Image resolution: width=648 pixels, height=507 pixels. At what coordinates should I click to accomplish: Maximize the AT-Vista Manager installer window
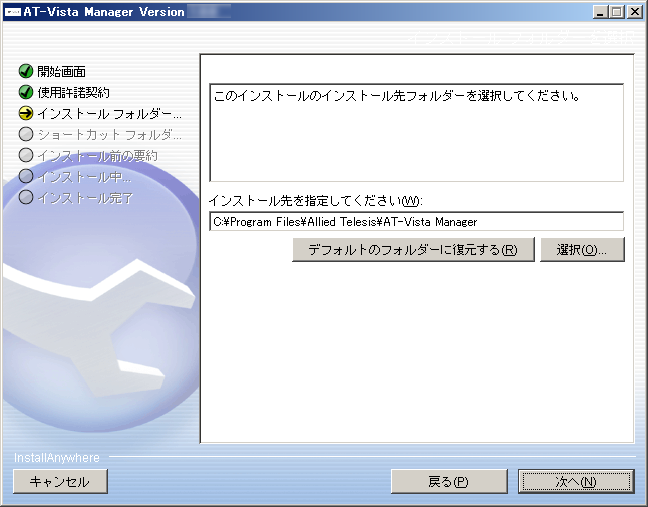point(617,12)
